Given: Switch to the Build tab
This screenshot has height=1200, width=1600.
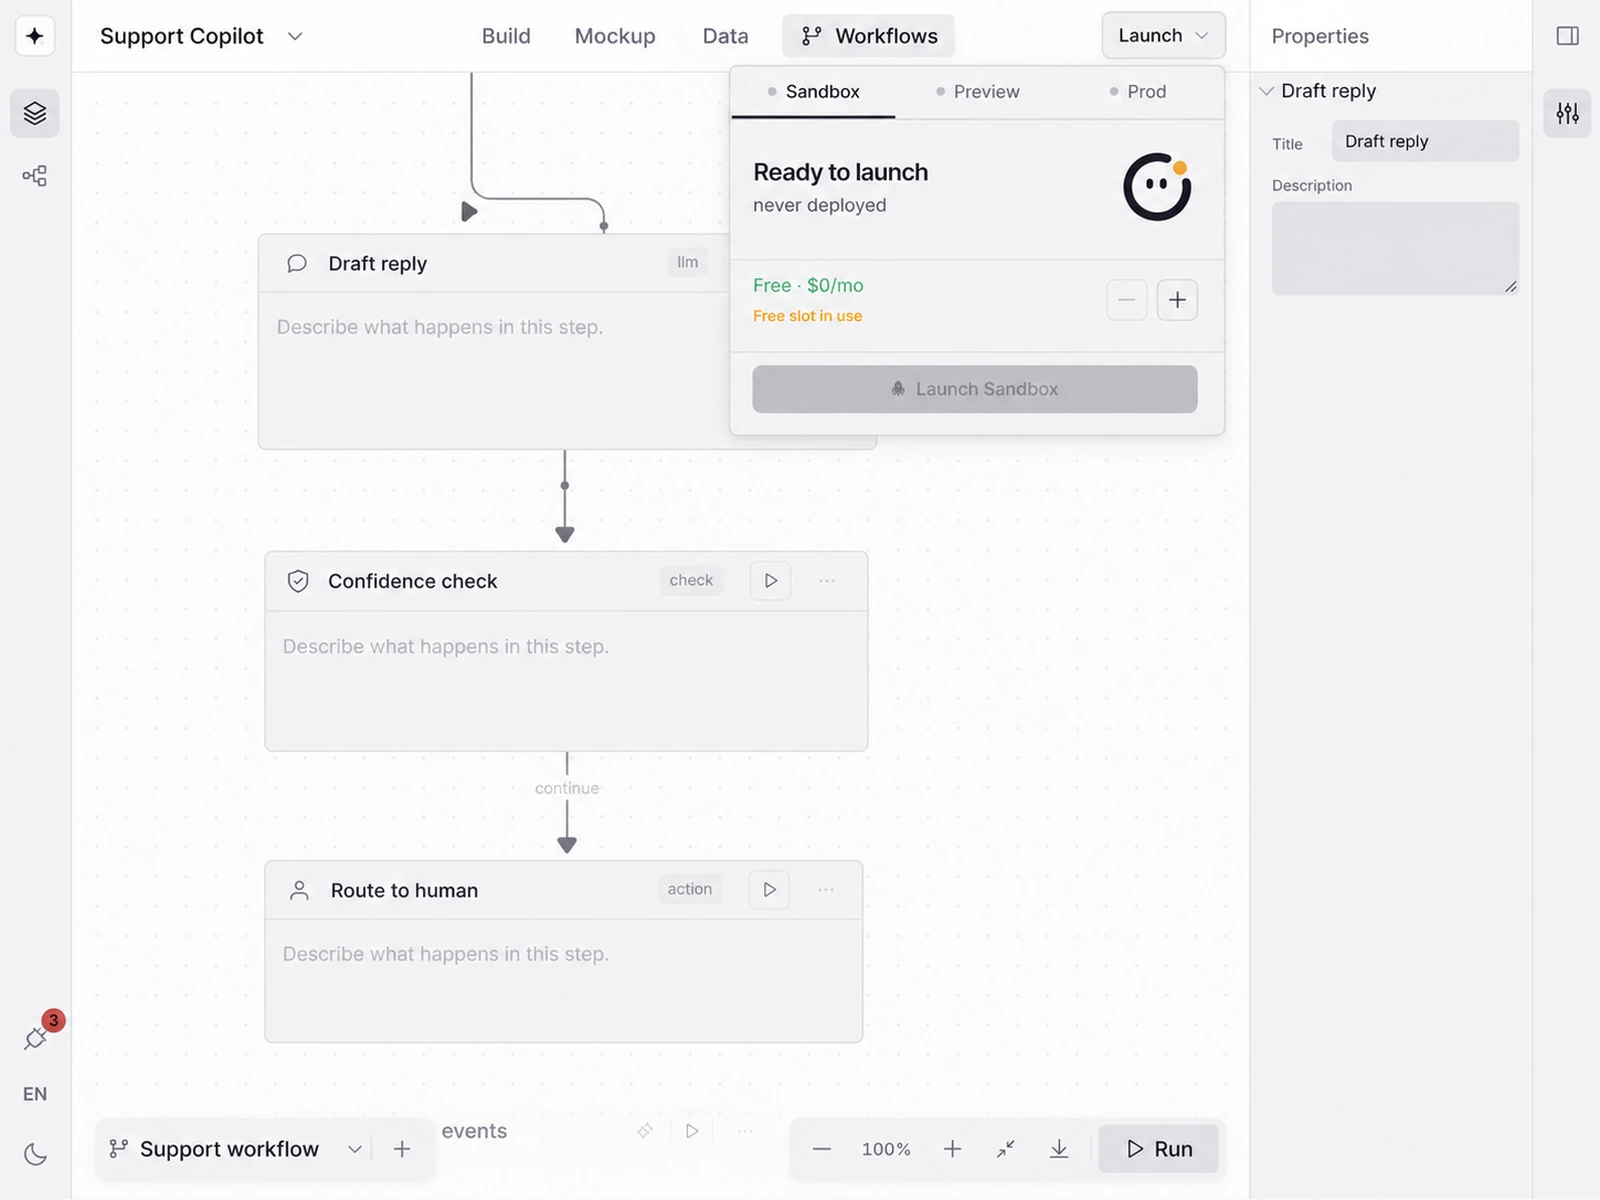Looking at the screenshot, I should pos(506,36).
